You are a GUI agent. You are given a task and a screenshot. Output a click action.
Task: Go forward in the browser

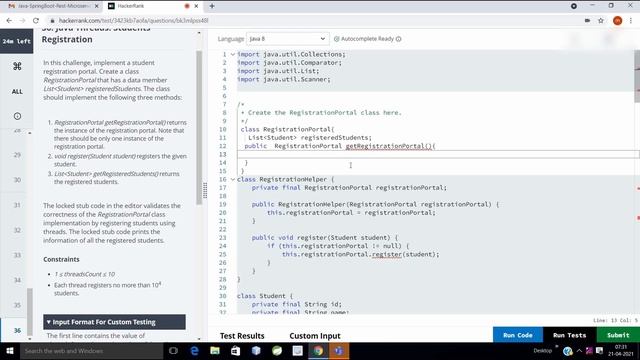[22, 20]
